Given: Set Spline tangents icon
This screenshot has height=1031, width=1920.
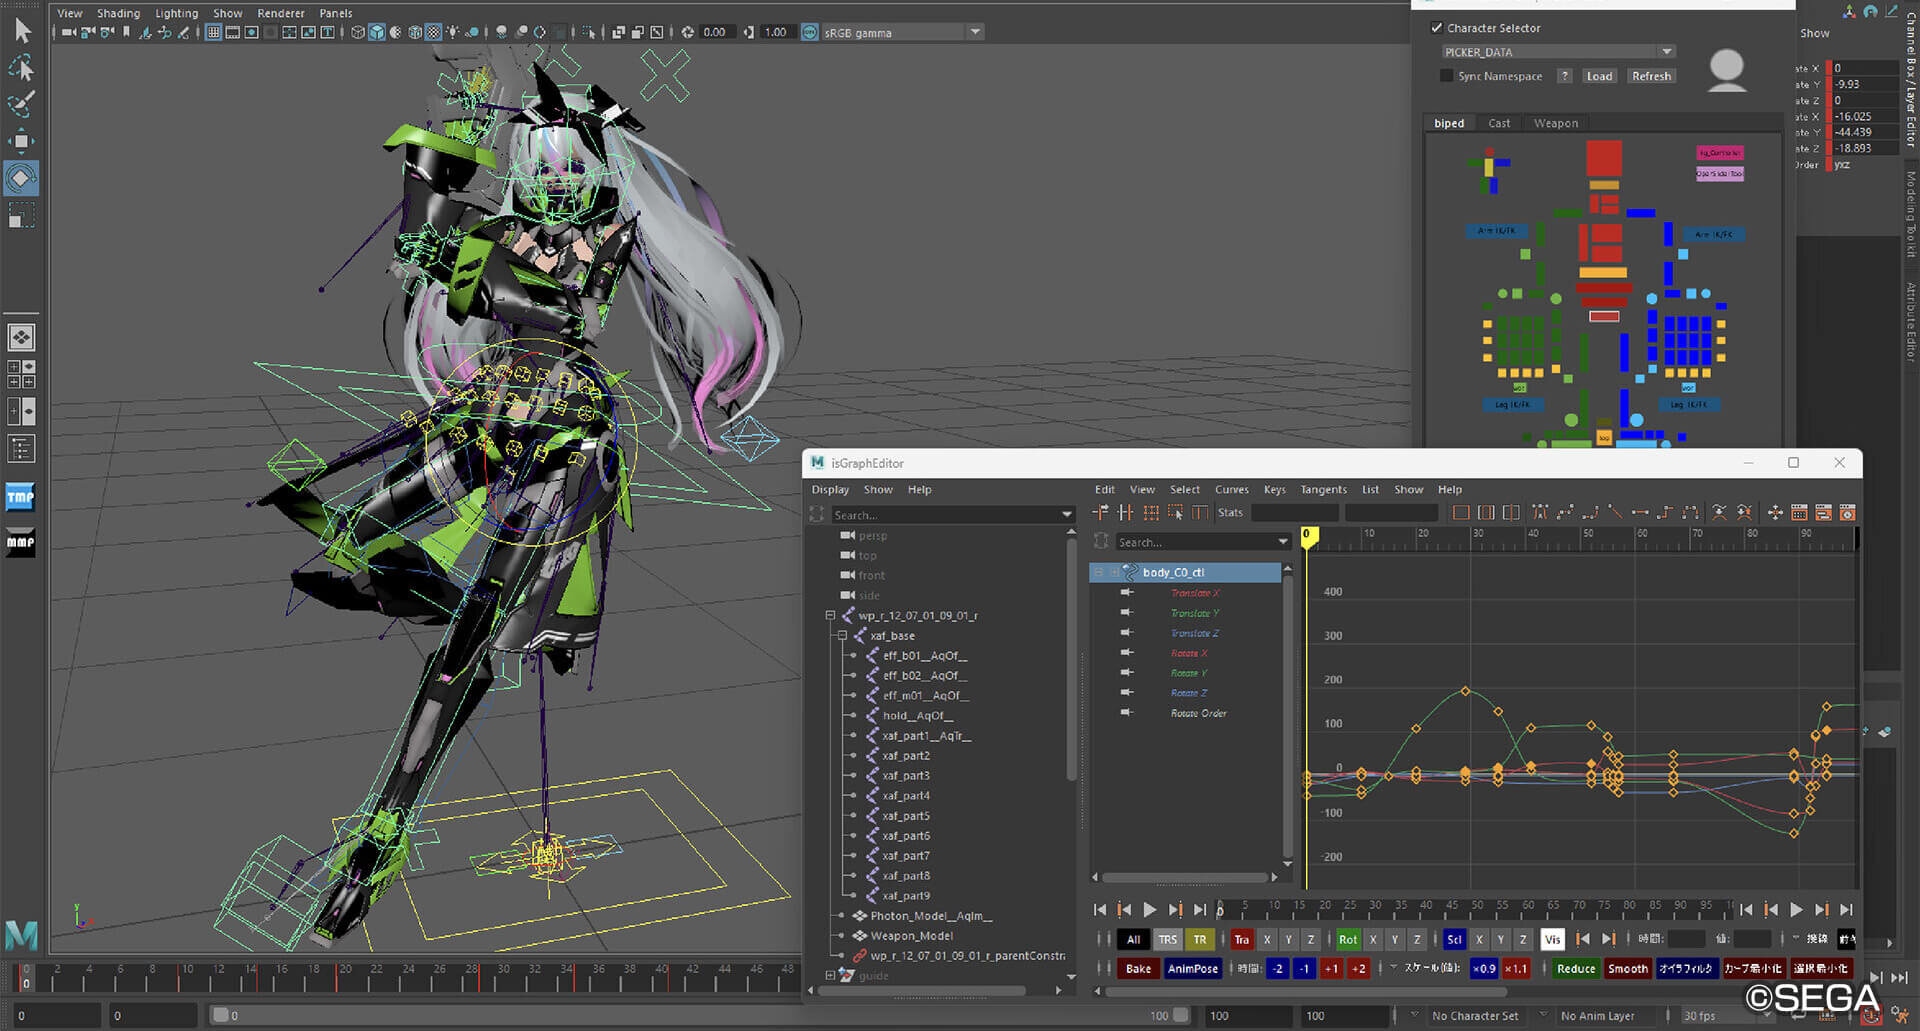Looking at the screenshot, I should [1565, 513].
